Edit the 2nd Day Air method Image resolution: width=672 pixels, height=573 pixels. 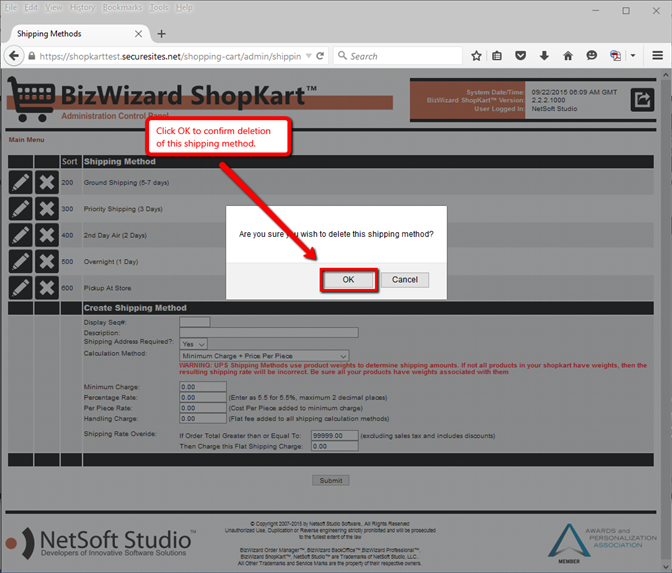(21, 235)
